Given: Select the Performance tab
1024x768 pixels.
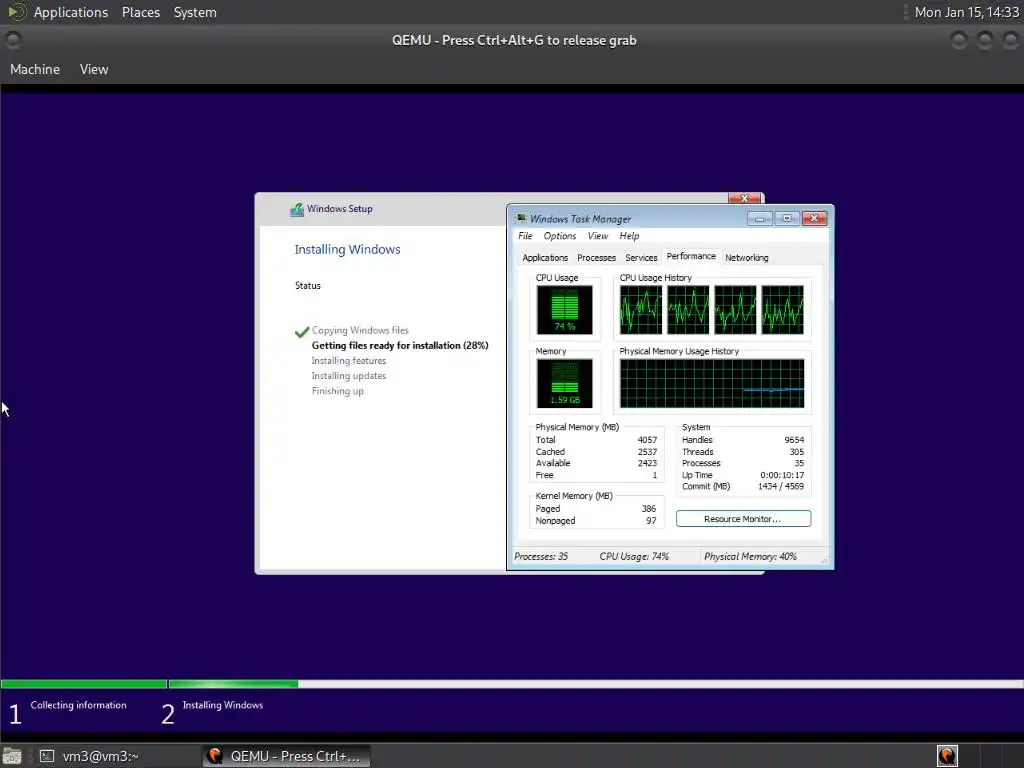Looking at the screenshot, I should [x=691, y=256].
